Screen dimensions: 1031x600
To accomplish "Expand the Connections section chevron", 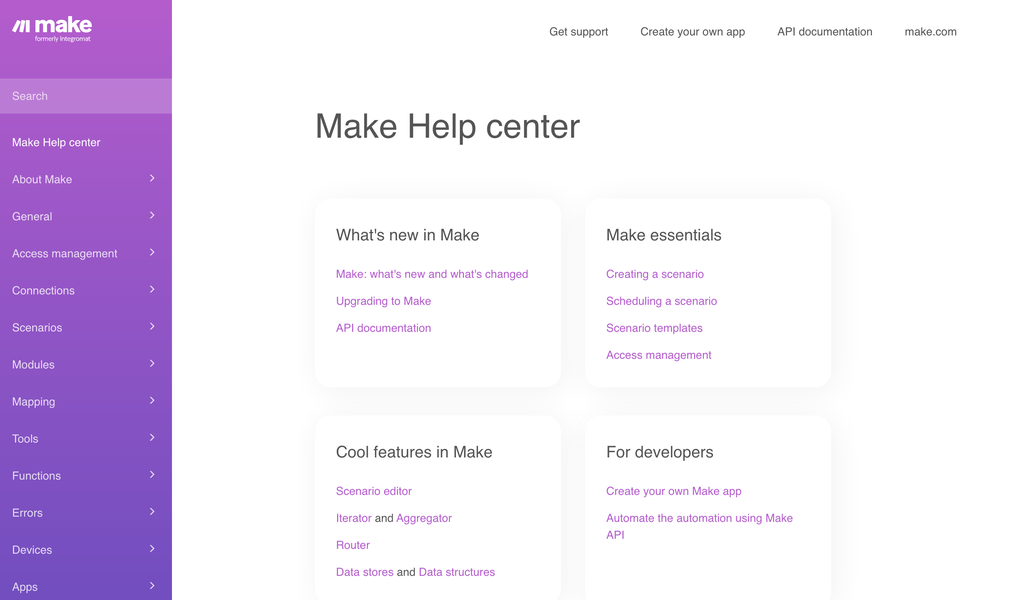I will click(x=152, y=290).
